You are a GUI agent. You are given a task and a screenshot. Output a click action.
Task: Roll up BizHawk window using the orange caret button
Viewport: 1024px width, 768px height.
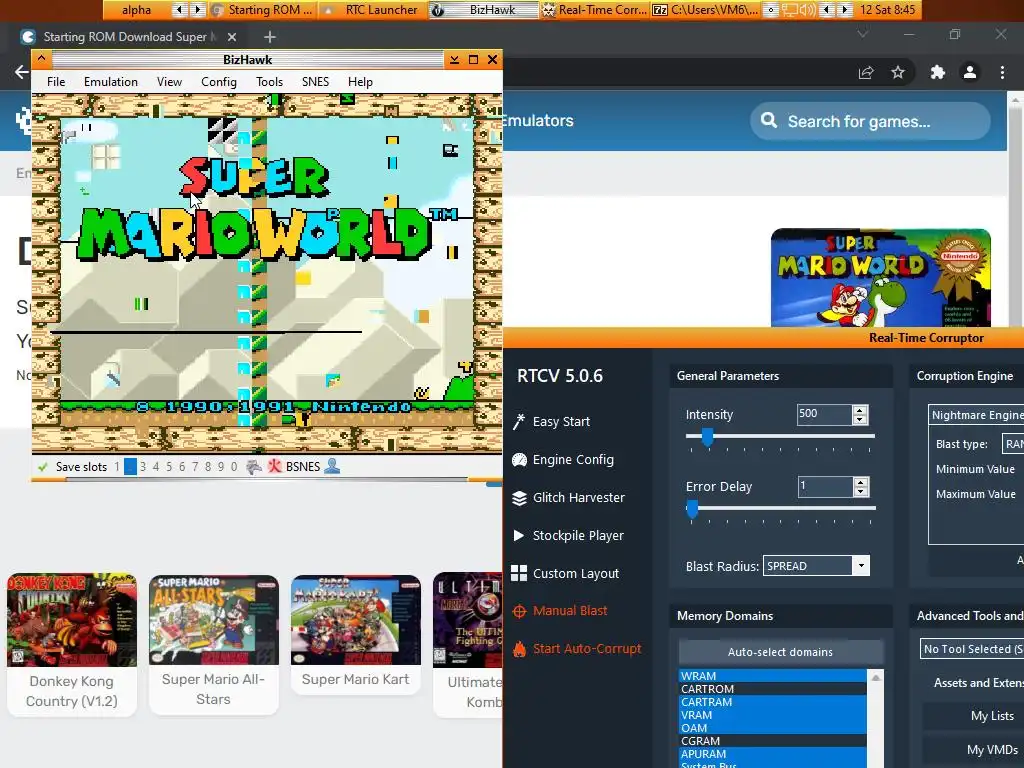pyautogui.click(x=41, y=59)
